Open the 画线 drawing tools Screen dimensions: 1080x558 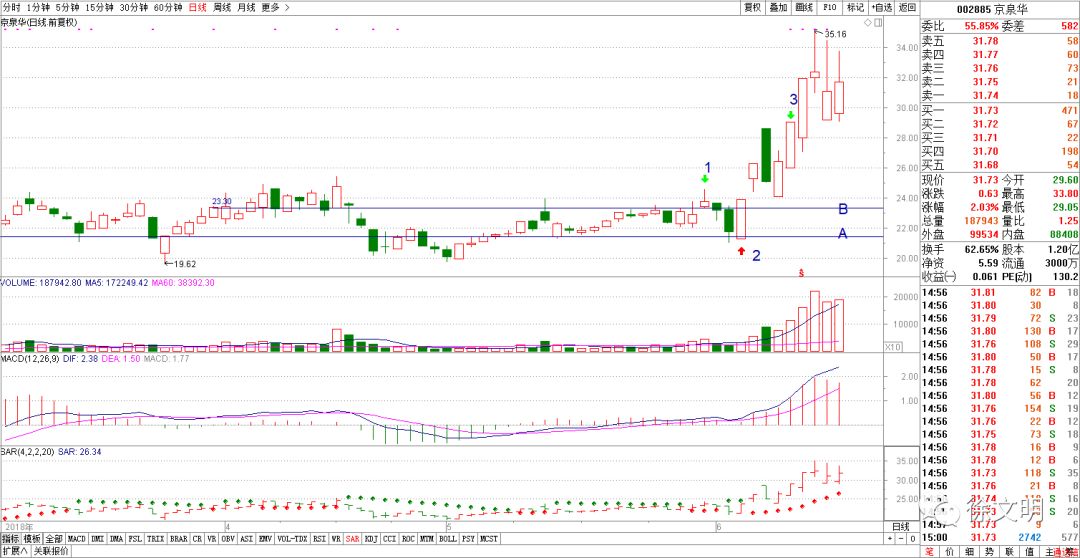tap(804, 8)
